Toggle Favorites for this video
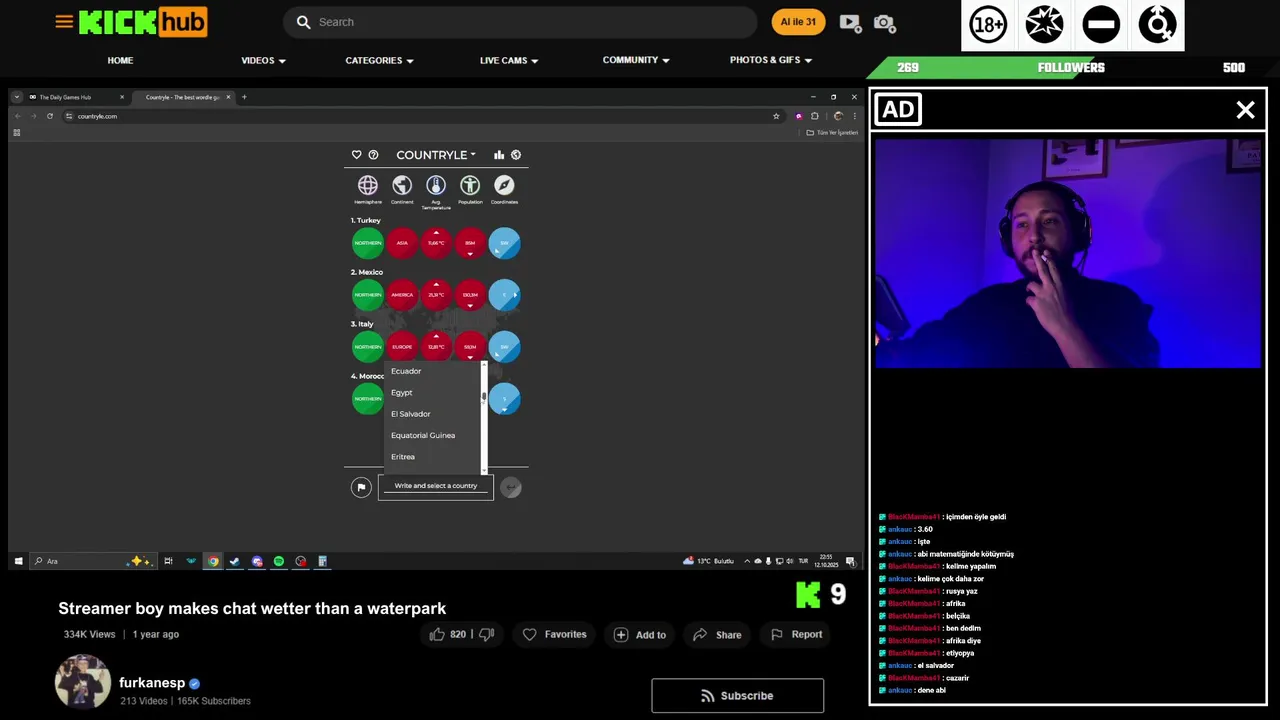 554,634
